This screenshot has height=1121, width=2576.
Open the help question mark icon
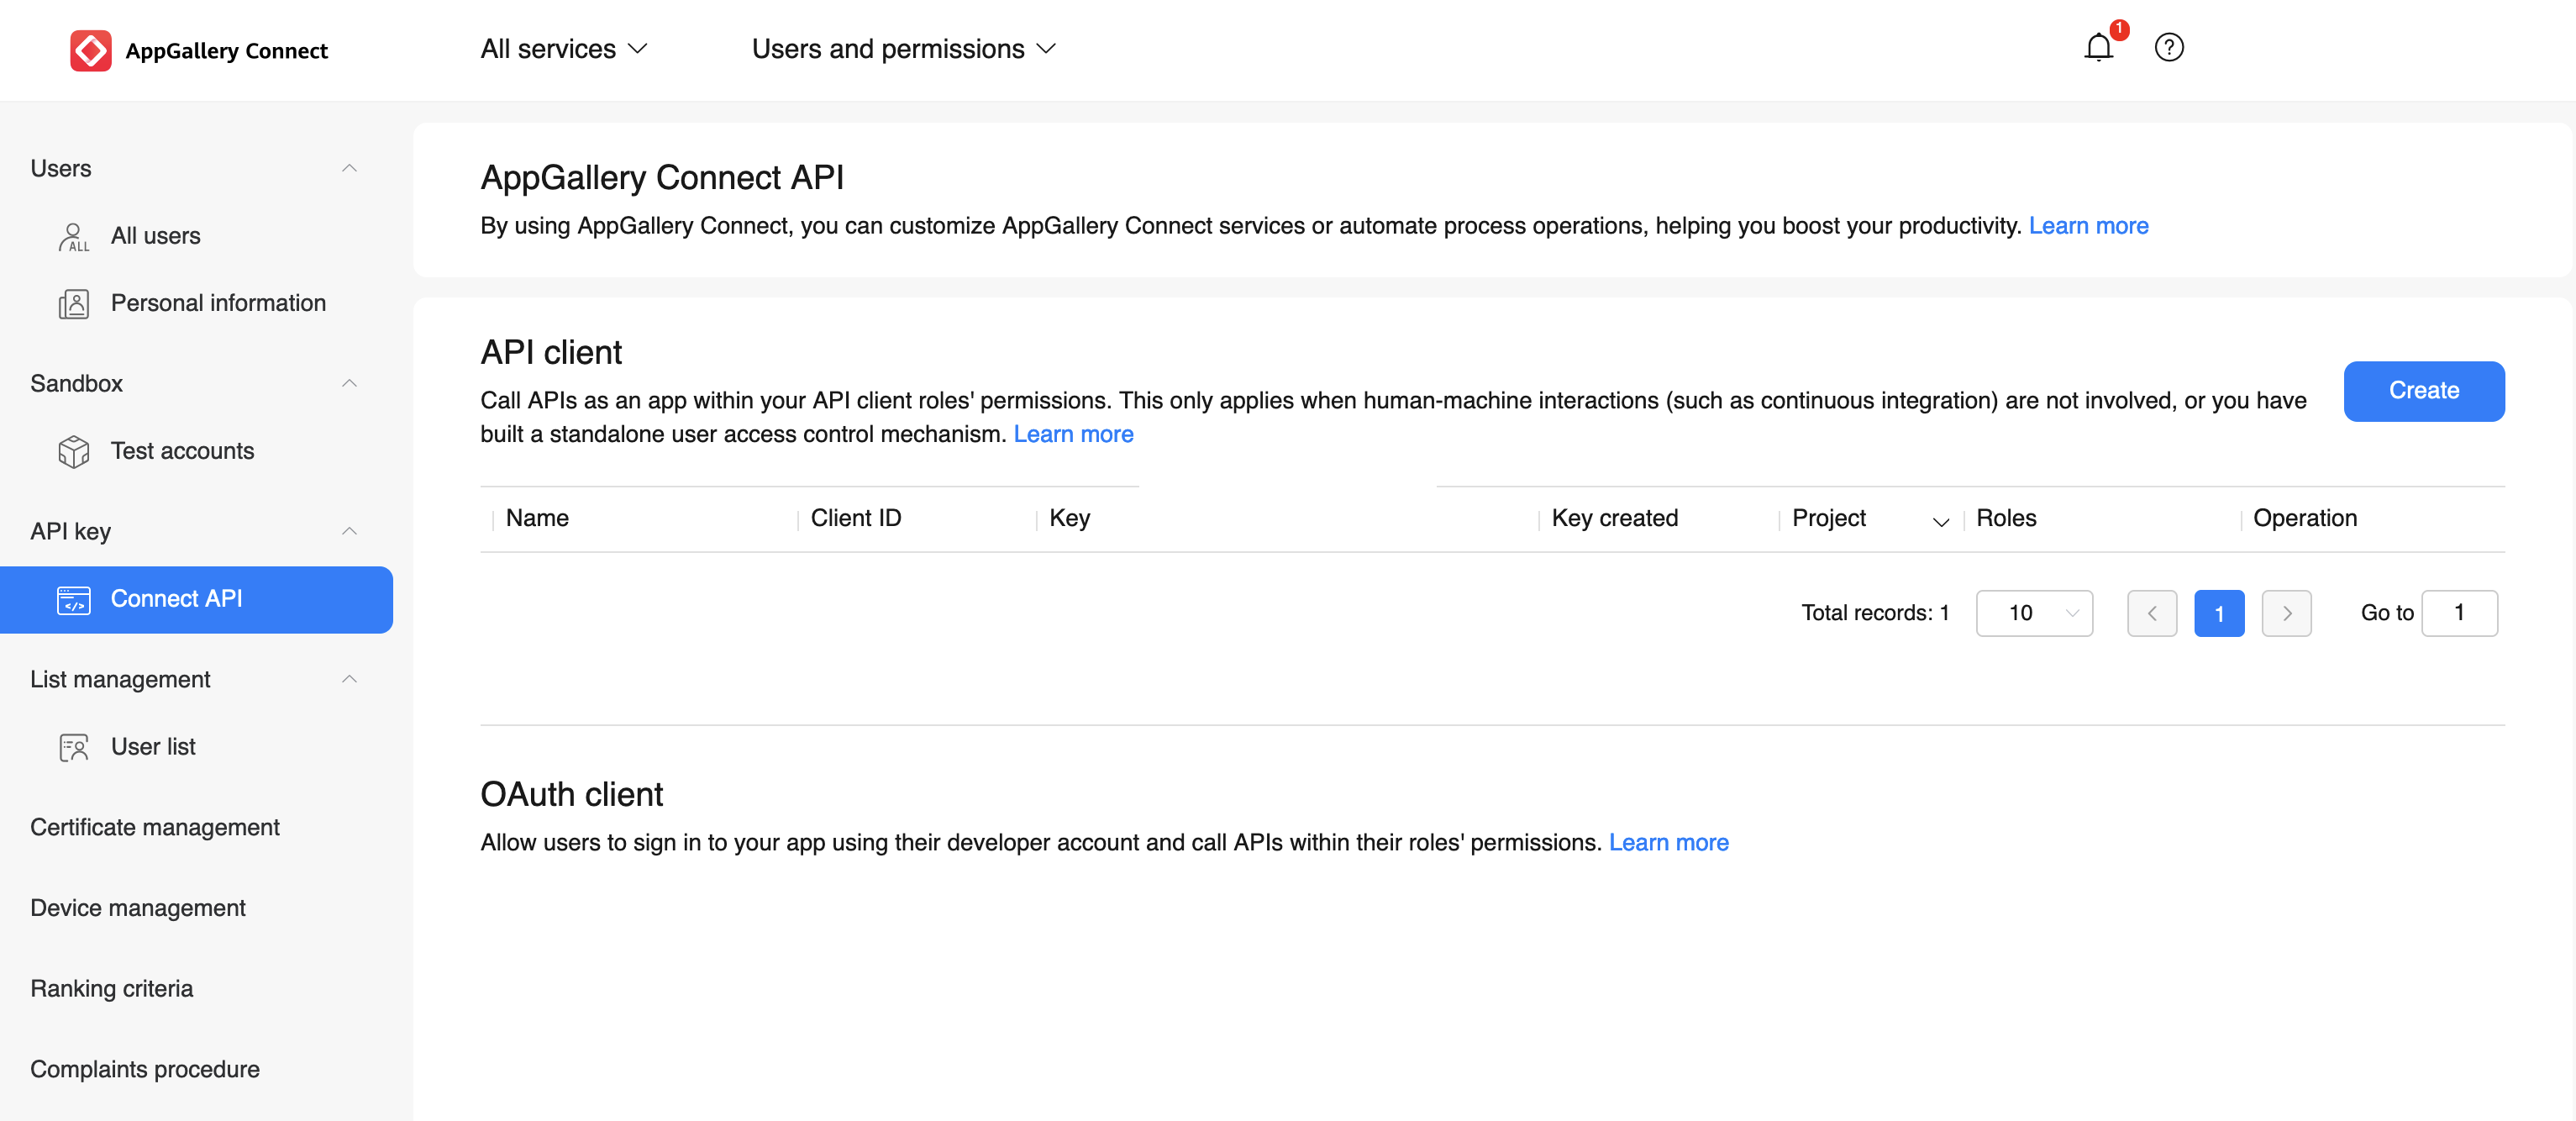coord(2168,47)
